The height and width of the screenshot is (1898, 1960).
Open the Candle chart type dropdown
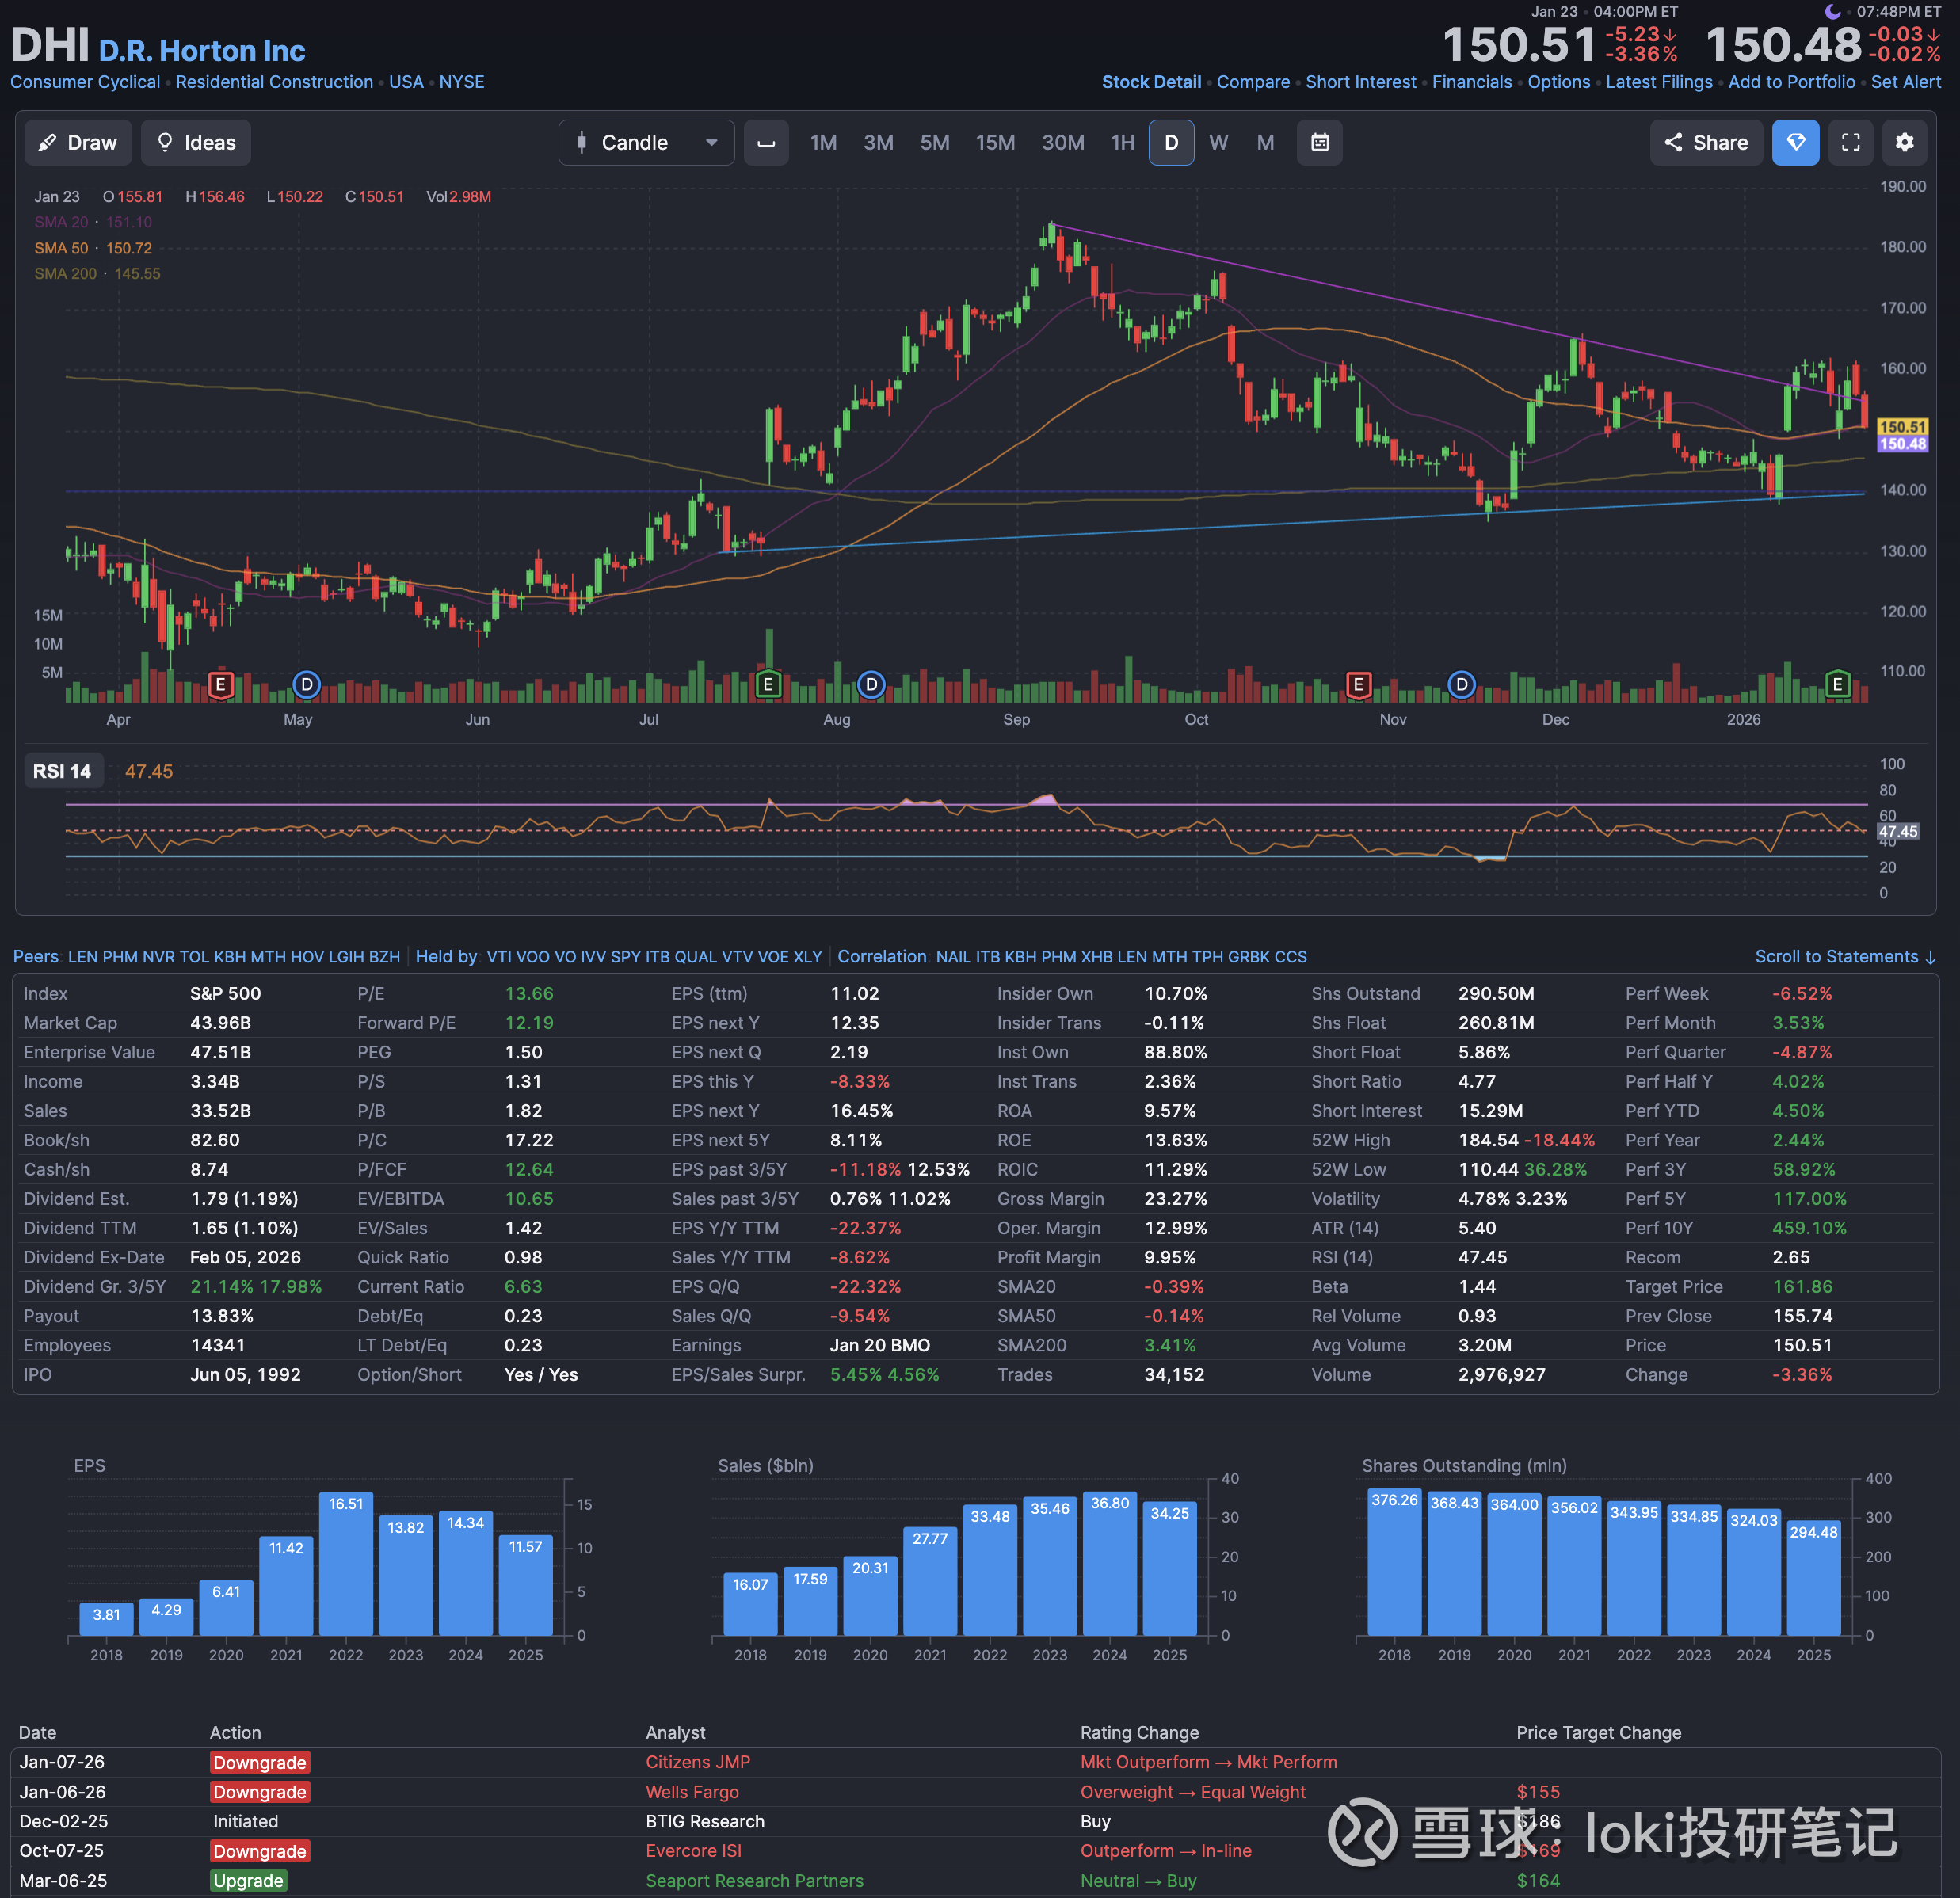(647, 143)
